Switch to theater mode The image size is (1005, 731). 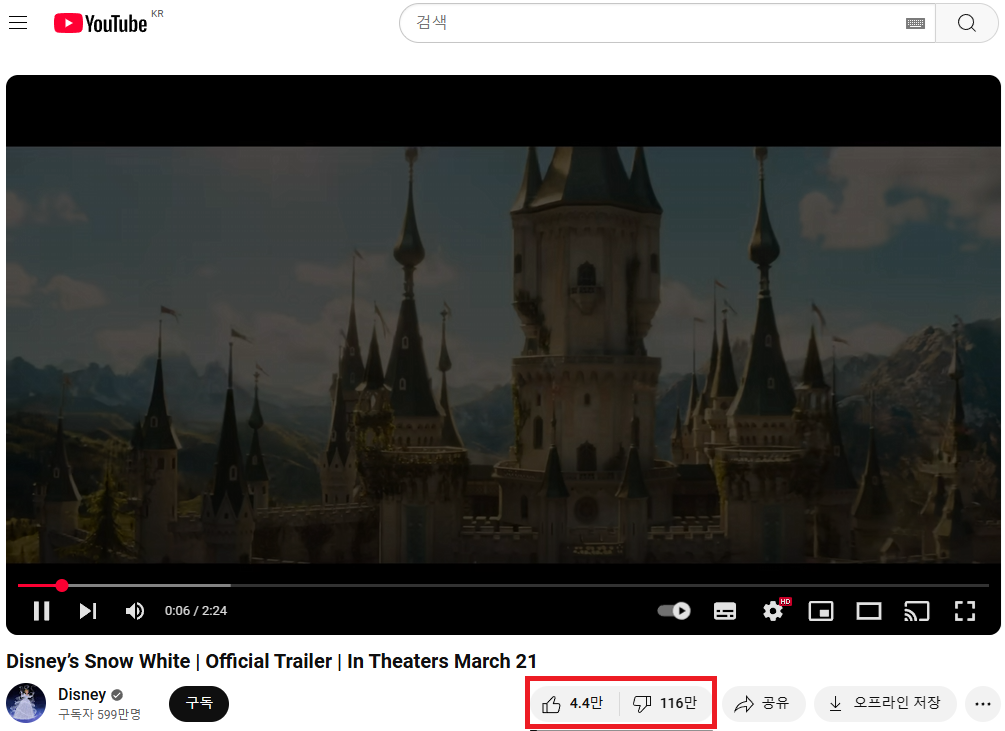(x=869, y=611)
